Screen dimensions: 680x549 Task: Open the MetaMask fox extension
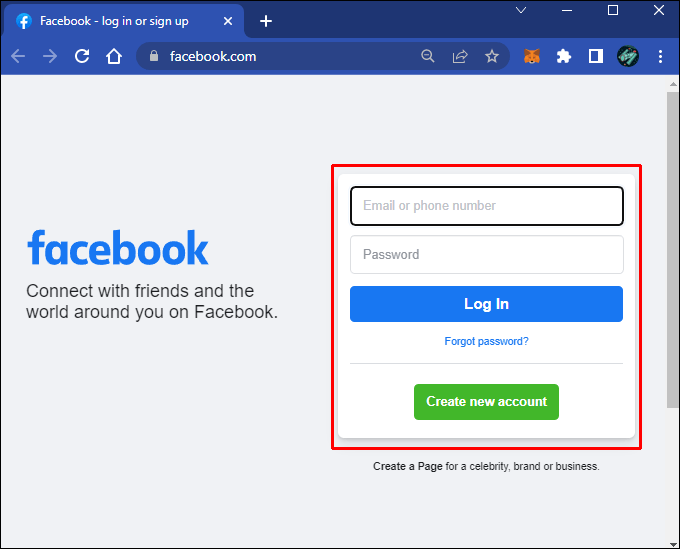(x=532, y=56)
